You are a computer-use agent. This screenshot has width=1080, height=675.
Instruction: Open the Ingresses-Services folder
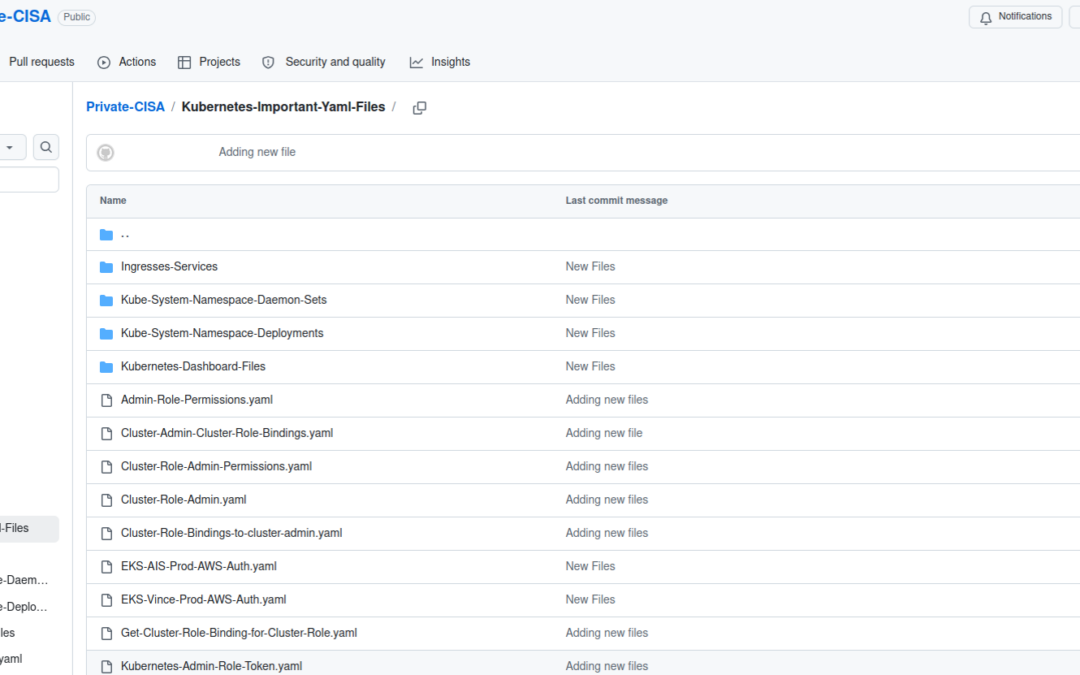(169, 267)
